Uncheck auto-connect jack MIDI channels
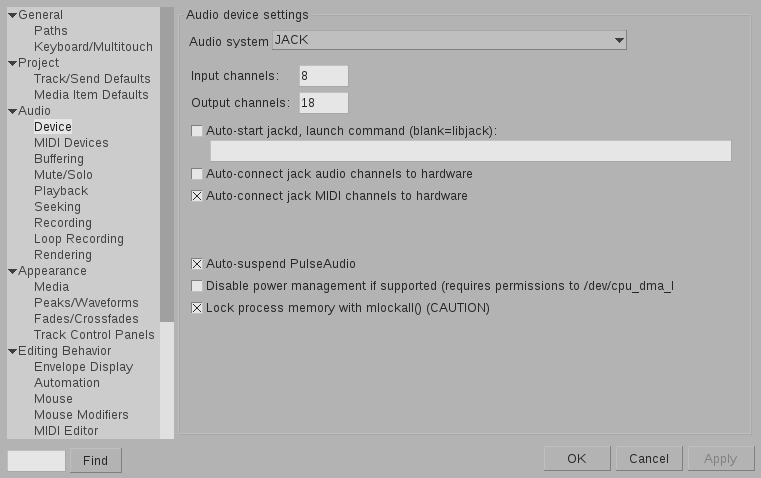 pos(197,196)
